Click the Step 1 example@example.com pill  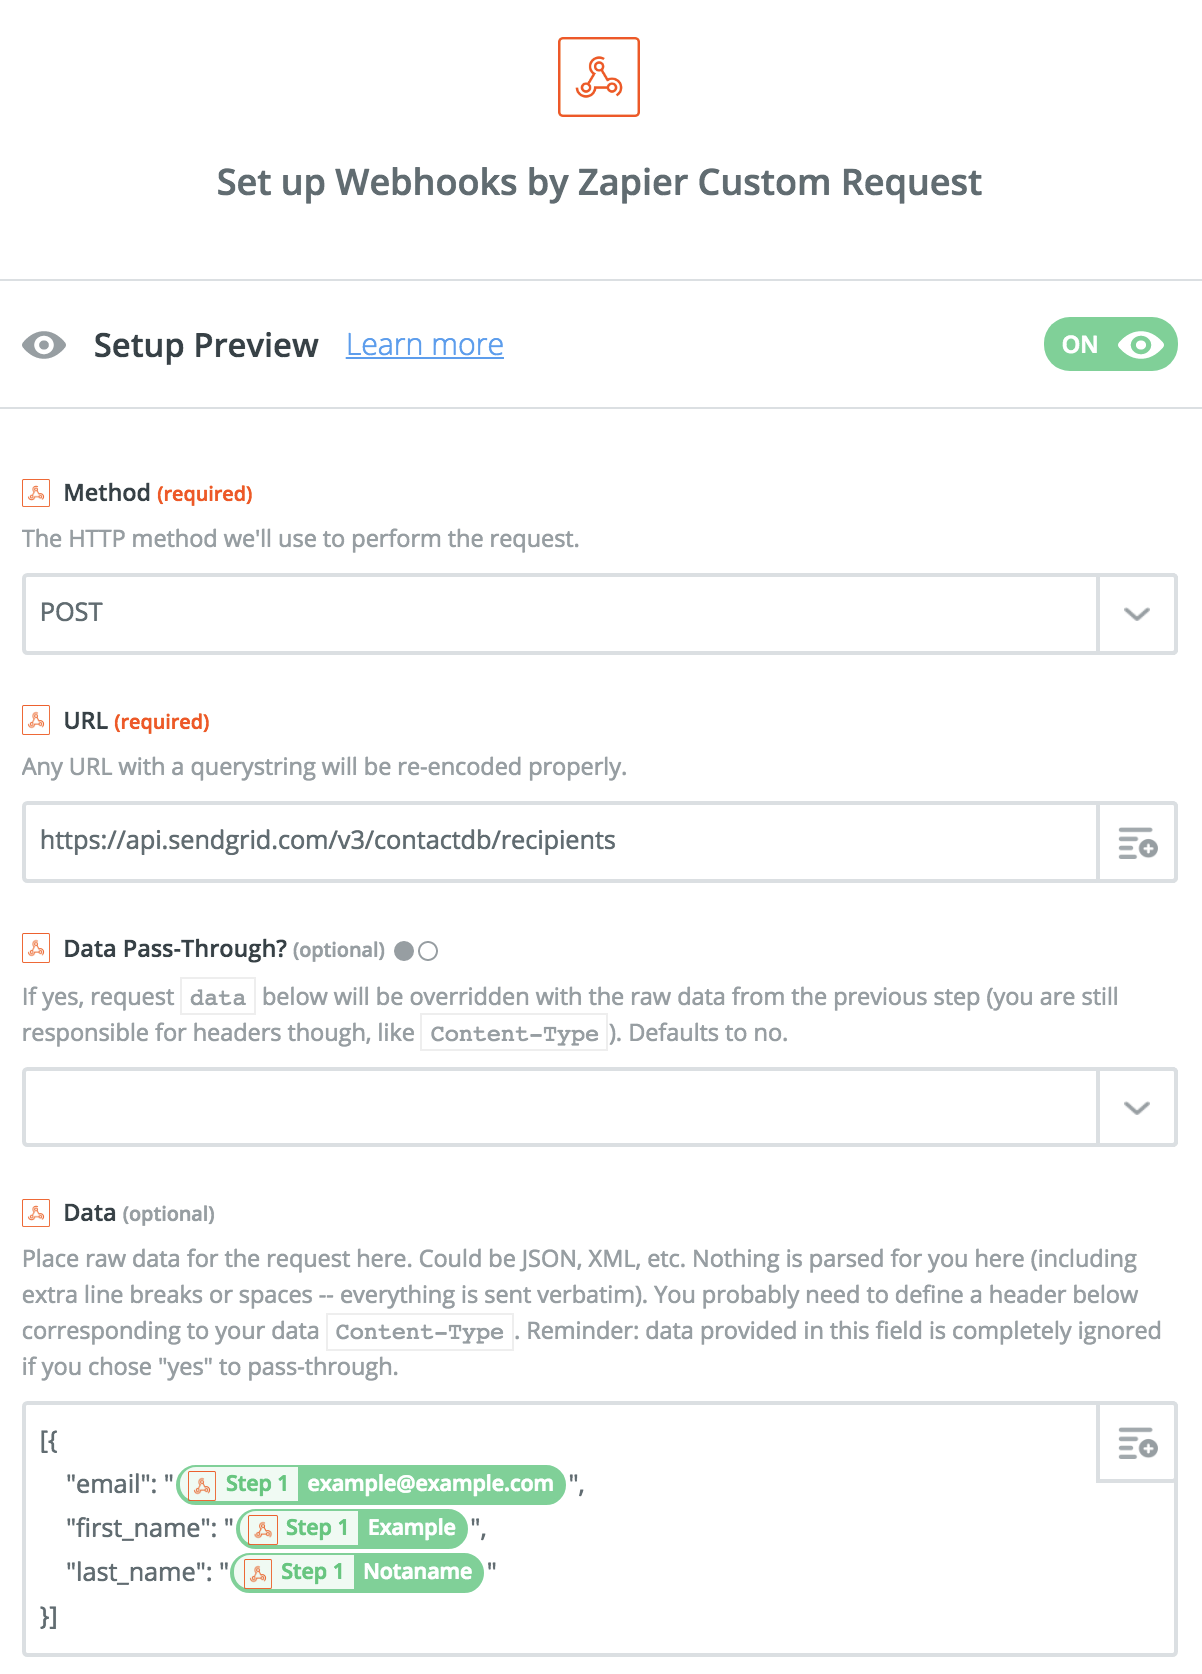(x=371, y=1484)
